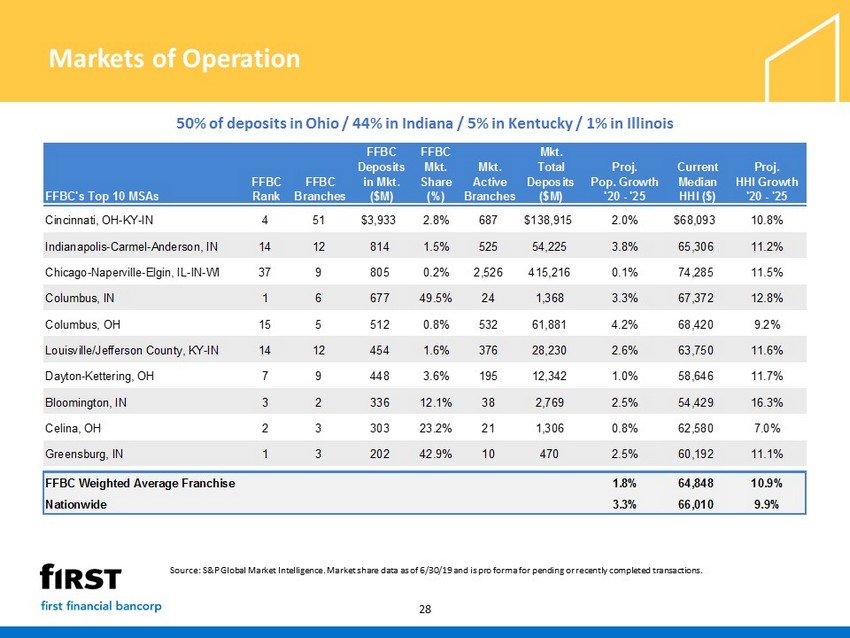Select weighted average HHI growth '10.9%'
The height and width of the screenshot is (638, 850).
767,483
